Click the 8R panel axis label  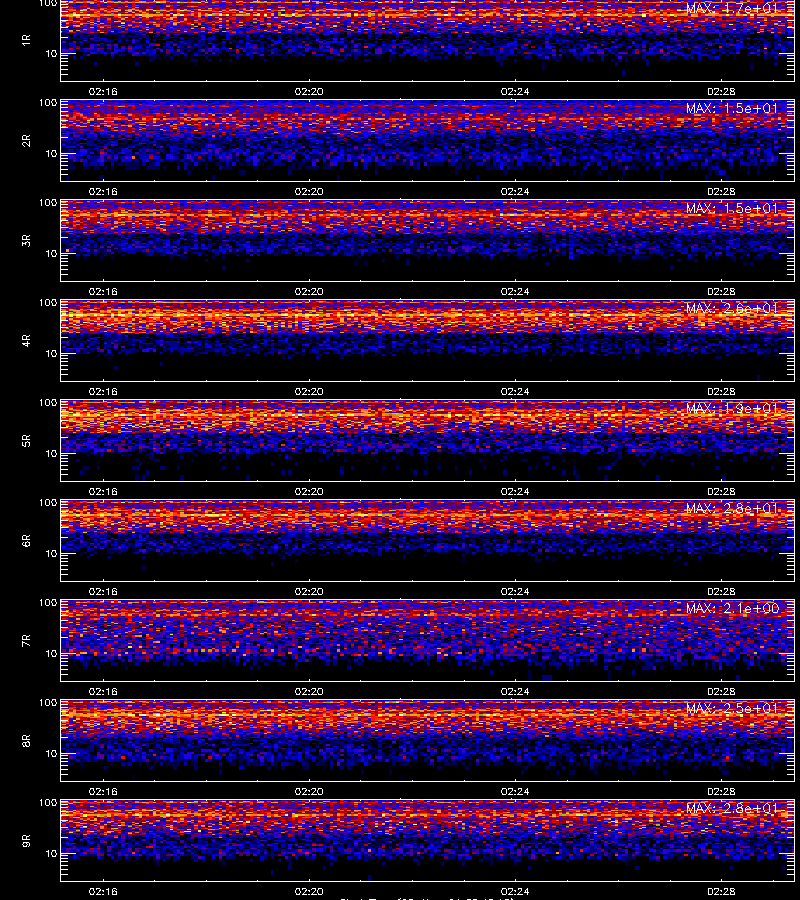click(x=26, y=740)
